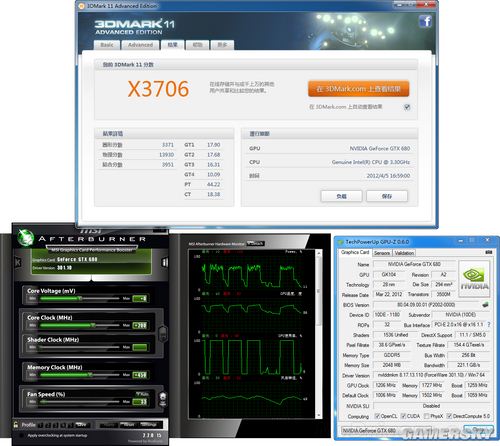Click the BIOS save chip icon in GPU-Z
The image size is (500, 446).
(x=485, y=304)
